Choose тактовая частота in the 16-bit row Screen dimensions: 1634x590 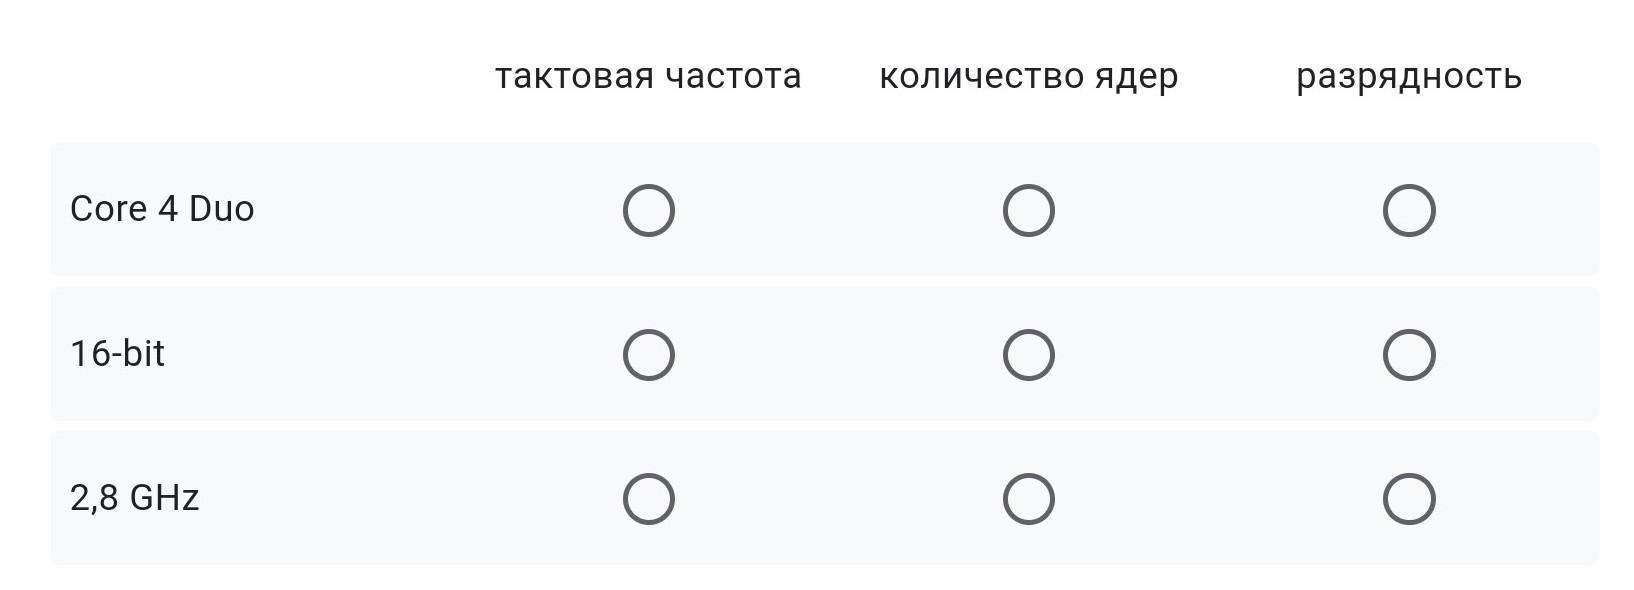tap(648, 355)
